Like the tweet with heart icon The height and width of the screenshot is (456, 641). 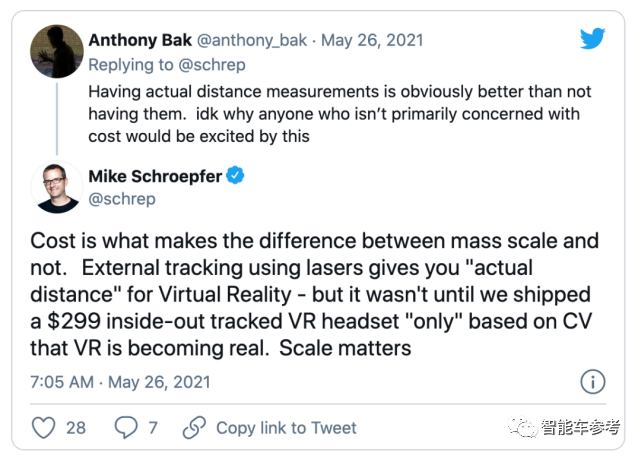coord(43,427)
